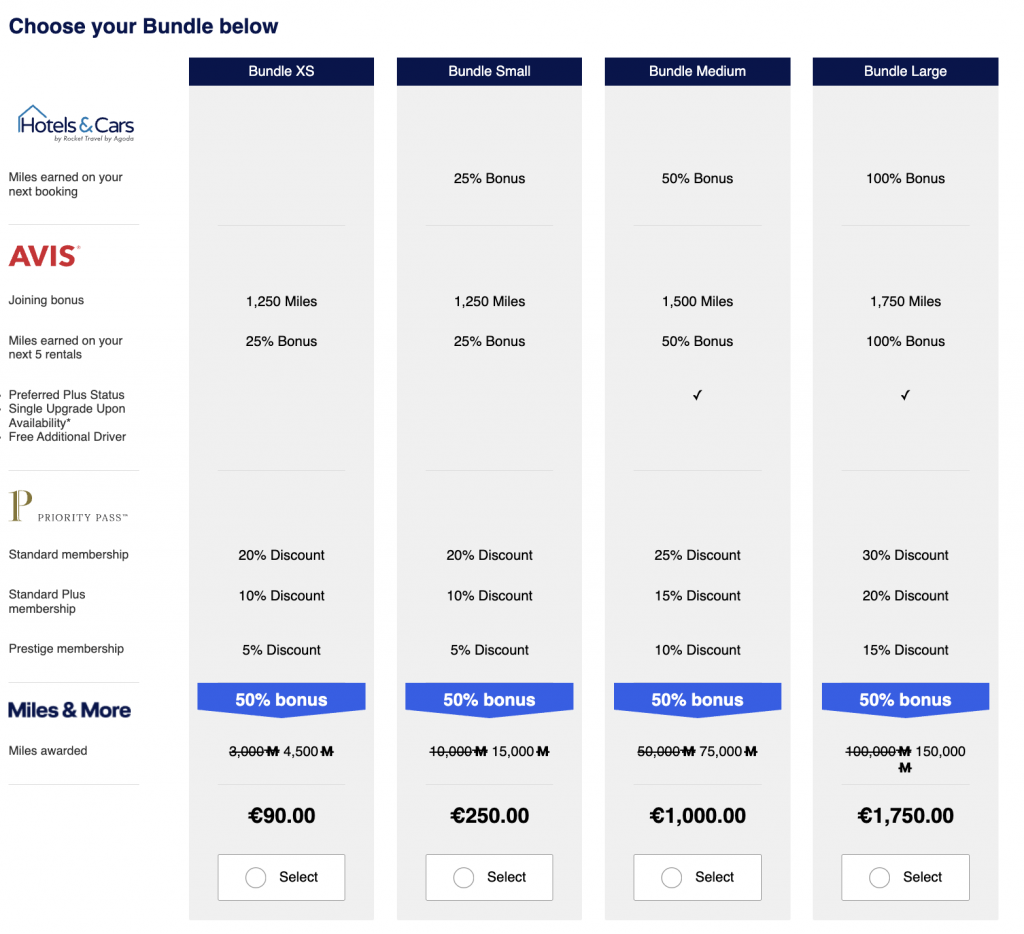The height and width of the screenshot is (934, 1024).
Task: Click the Hotels & Cars logo
Action: pos(75,122)
